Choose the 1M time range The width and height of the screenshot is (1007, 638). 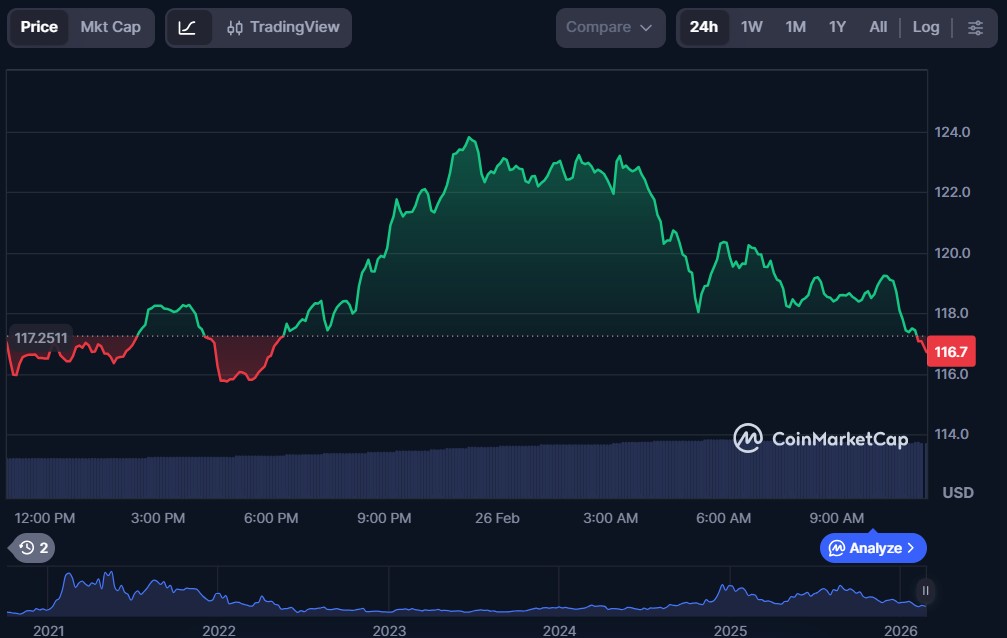tap(795, 27)
